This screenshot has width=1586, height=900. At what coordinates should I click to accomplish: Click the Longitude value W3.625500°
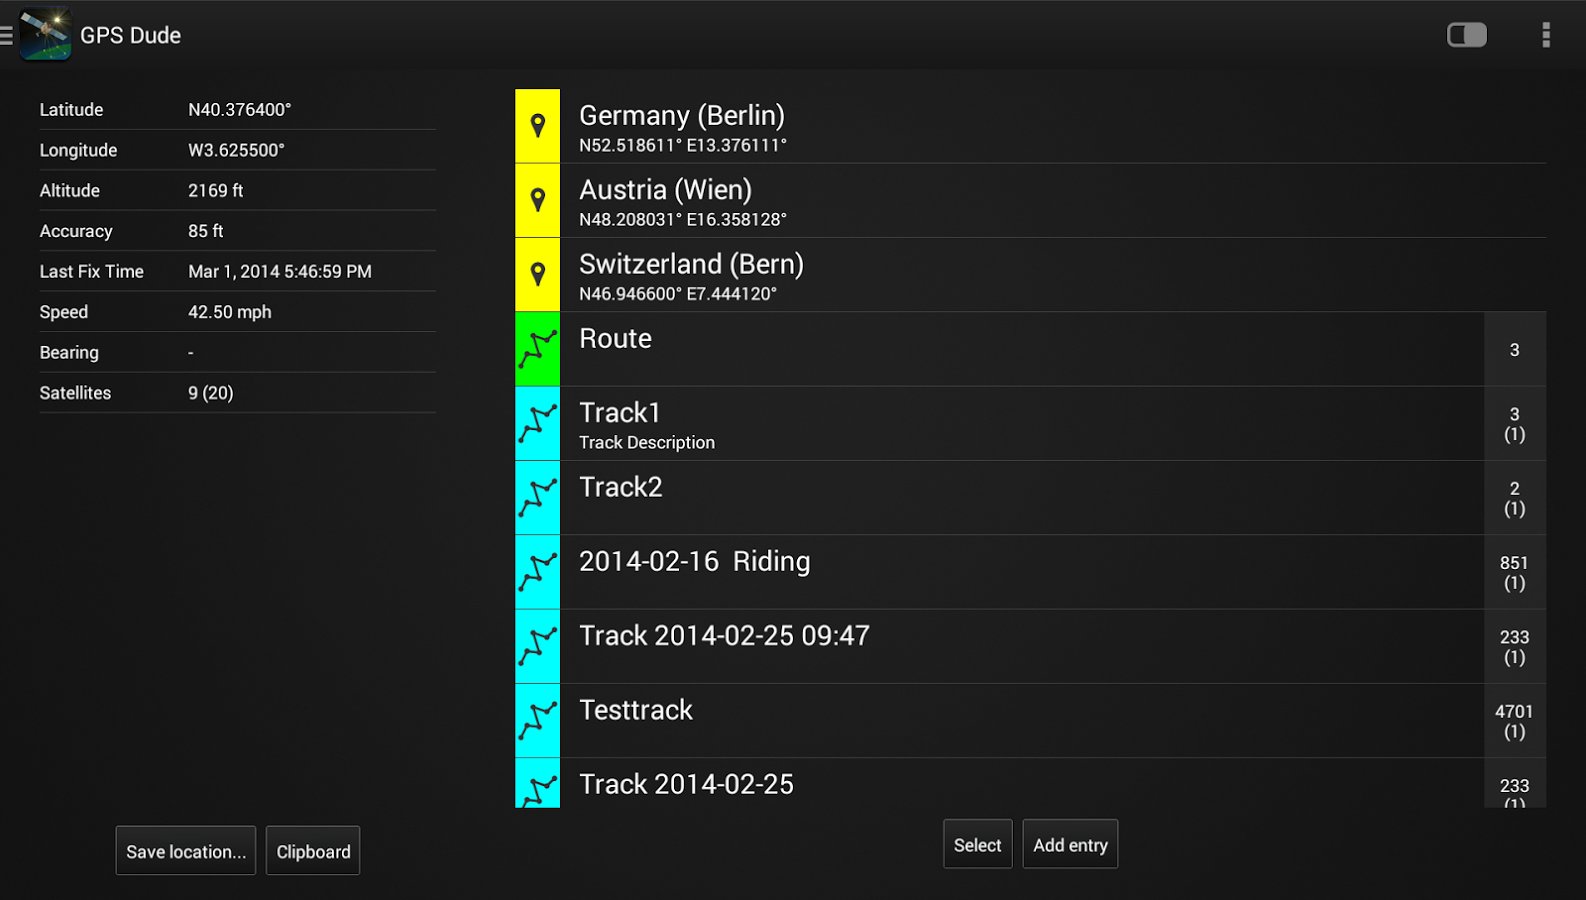(x=237, y=150)
